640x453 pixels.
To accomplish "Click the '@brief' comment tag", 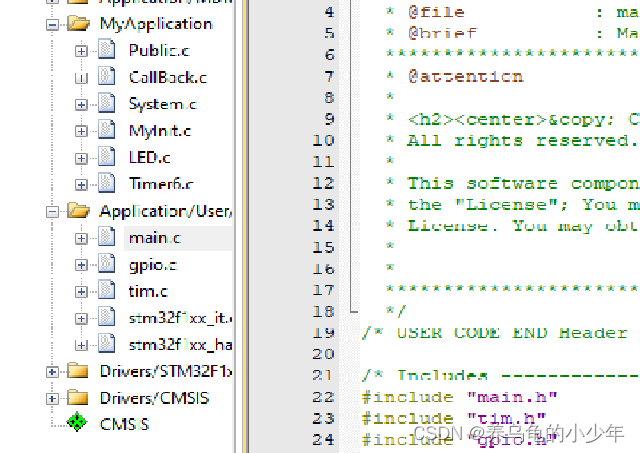I will pyautogui.click(x=442, y=33).
